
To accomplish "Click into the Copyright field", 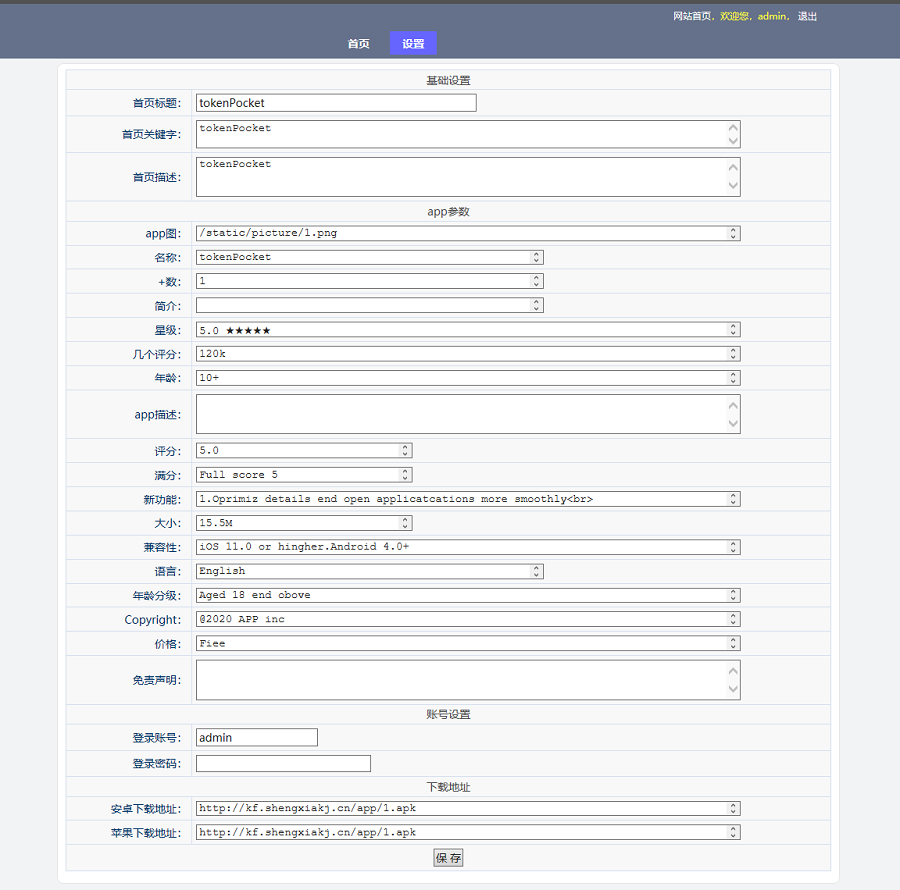I will [468, 619].
